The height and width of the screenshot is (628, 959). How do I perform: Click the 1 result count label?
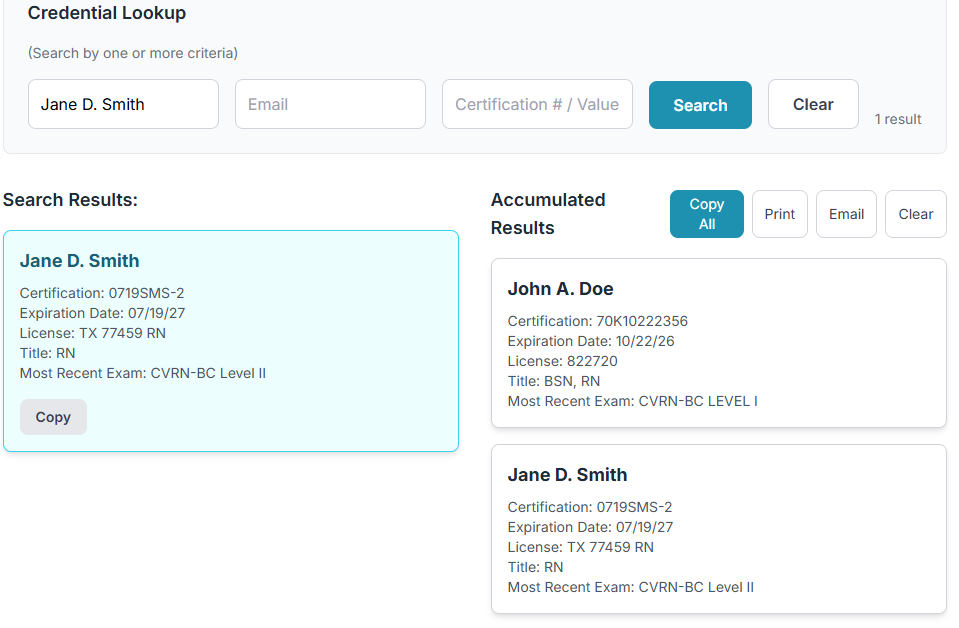click(x=897, y=119)
